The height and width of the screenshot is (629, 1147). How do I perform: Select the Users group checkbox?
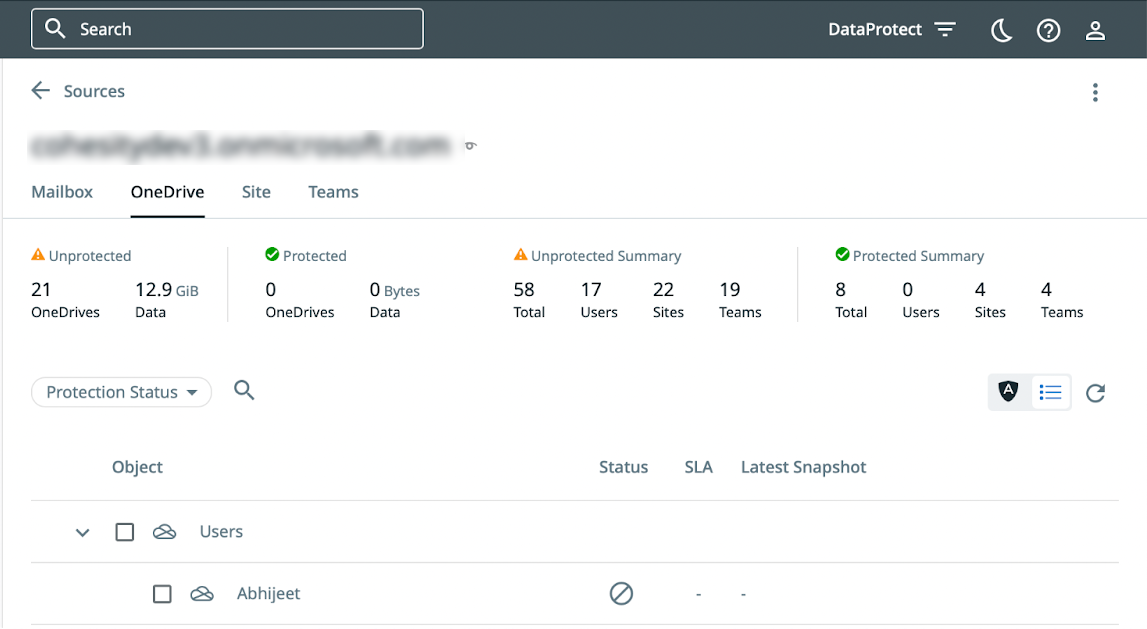(x=125, y=532)
